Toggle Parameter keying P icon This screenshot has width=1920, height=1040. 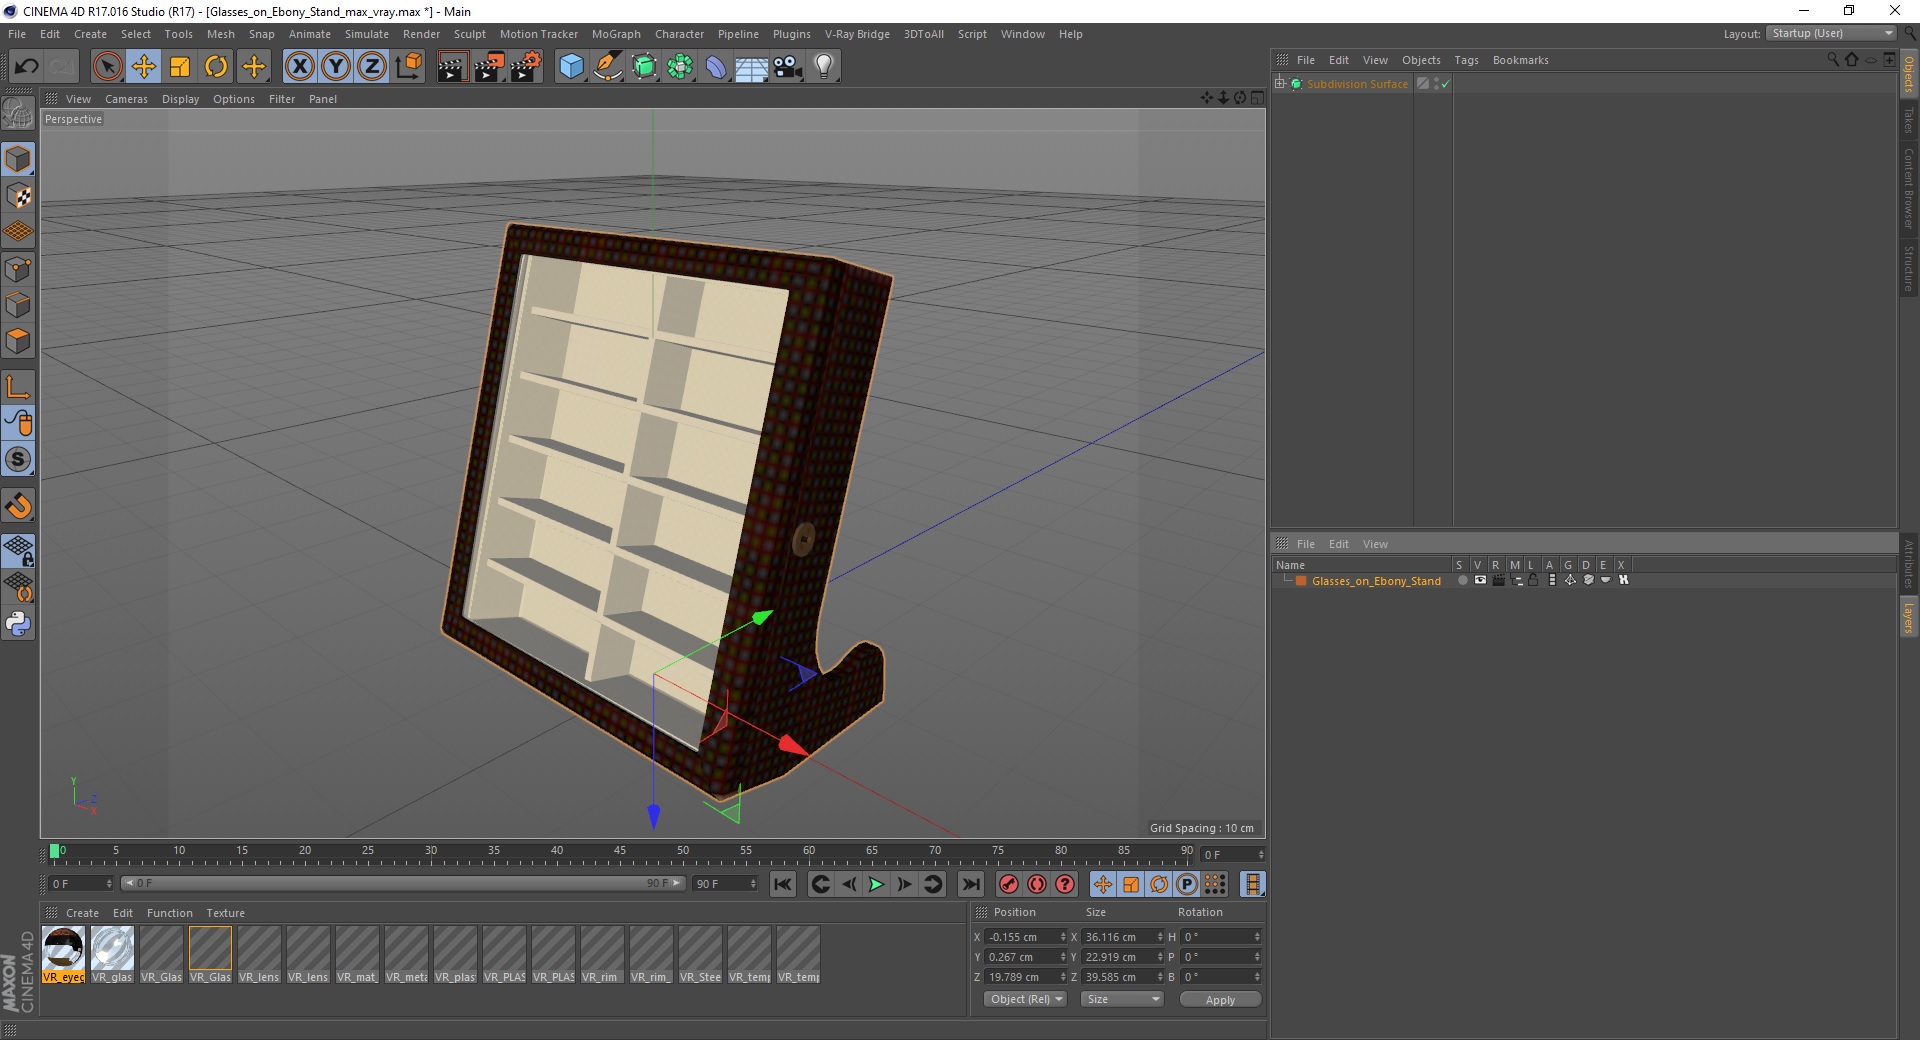1187,884
